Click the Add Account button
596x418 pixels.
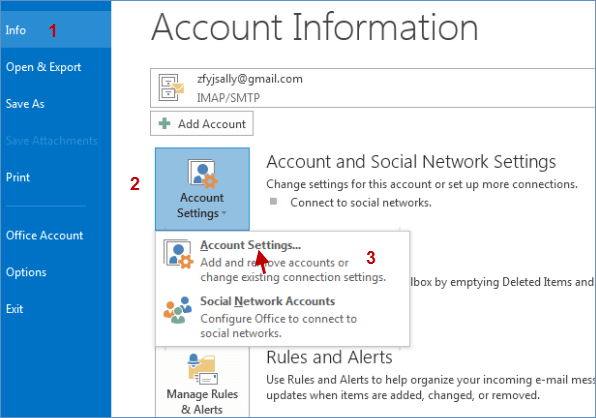(202, 124)
